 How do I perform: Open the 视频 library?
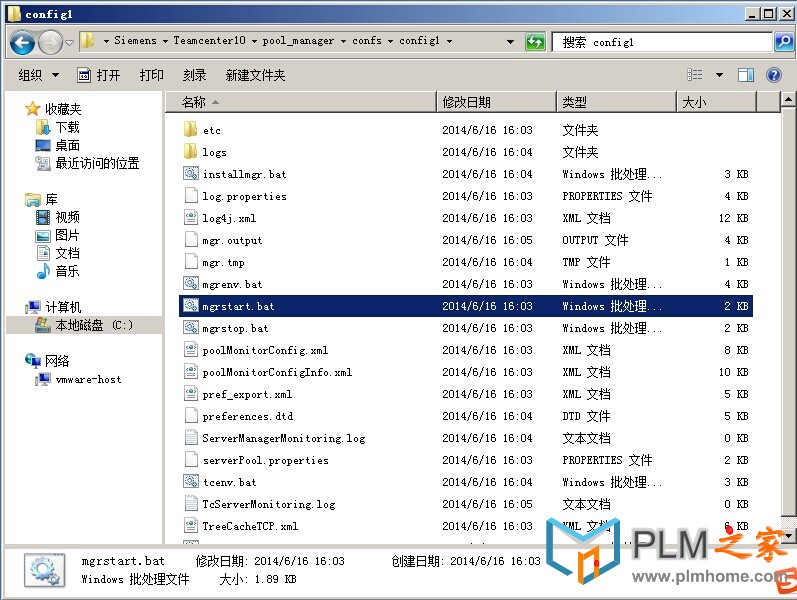58,217
